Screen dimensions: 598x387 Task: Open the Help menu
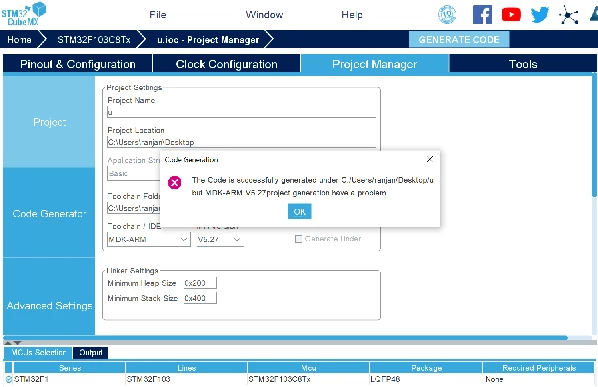(x=352, y=15)
